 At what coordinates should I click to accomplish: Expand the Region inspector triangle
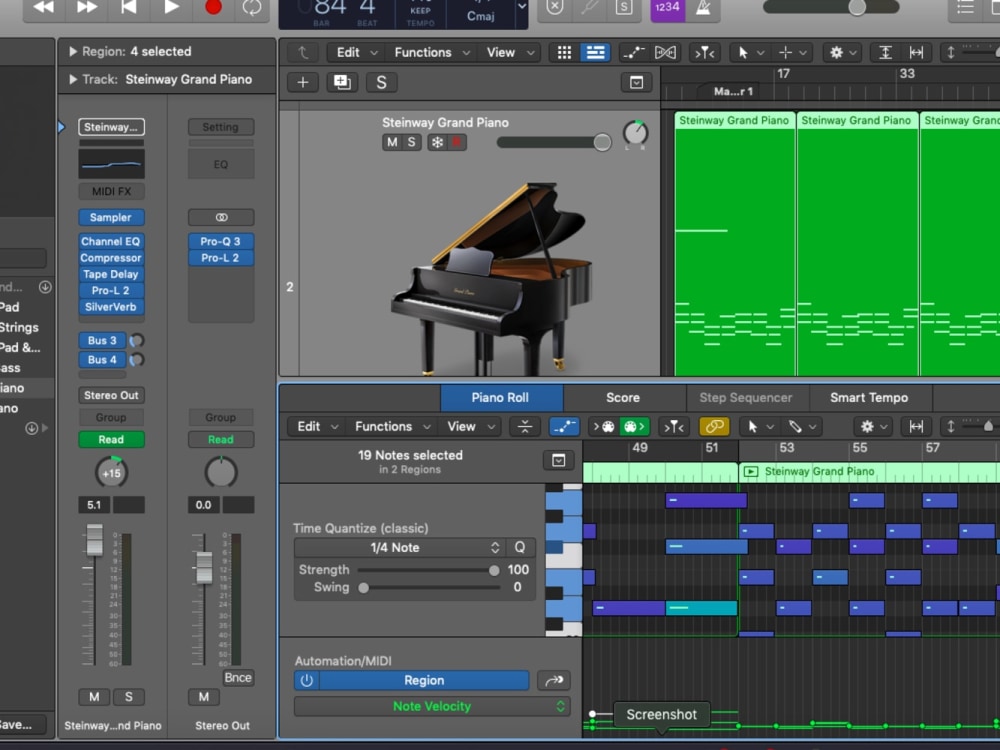[x=73, y=52]
